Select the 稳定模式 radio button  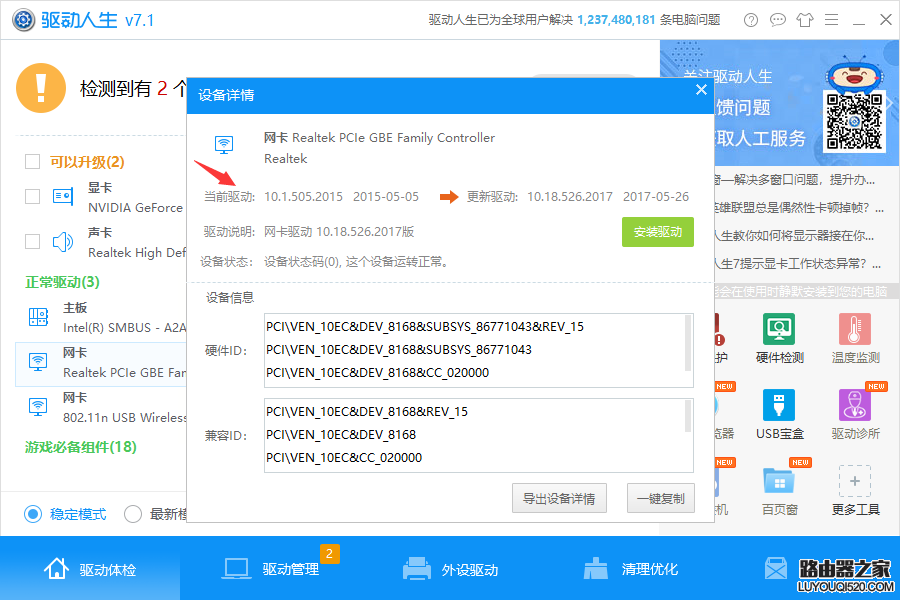tap(33, 514)
